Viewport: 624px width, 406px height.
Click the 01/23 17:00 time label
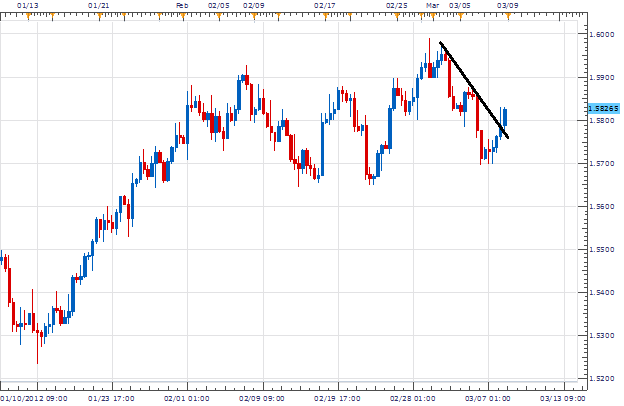tap(111, 398)
